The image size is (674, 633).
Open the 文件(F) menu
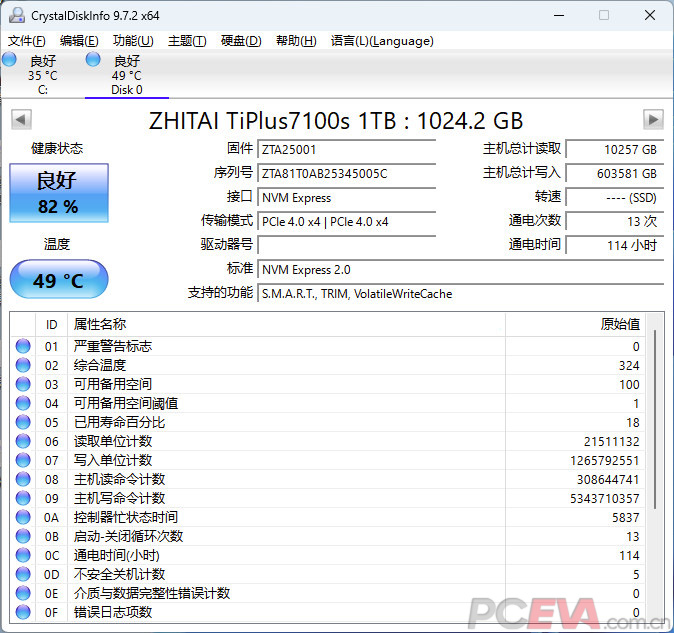(x=27, y=41)
